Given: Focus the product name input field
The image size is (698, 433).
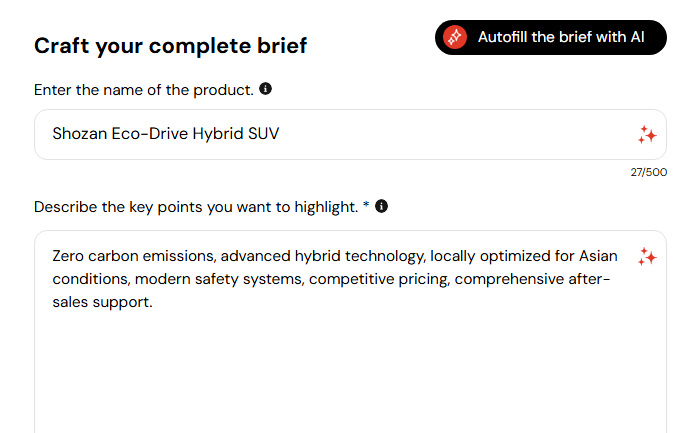Looking at the screenshot, I should [350, 134].
